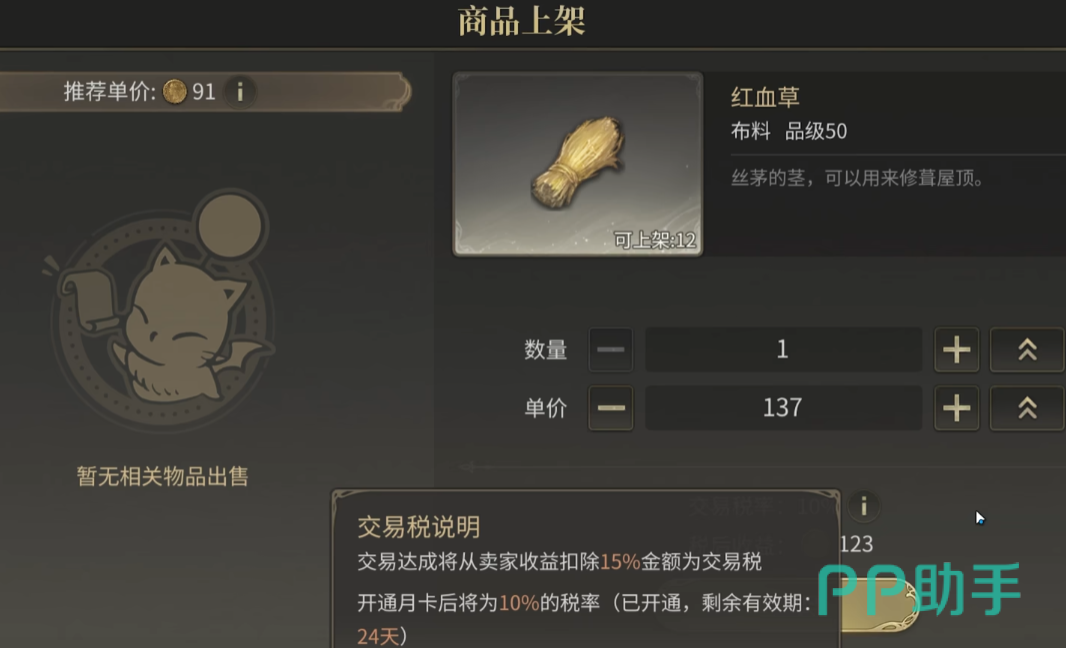Lower unit price with the minus button
The height and width of the screenshot is (648, 1066).
click(x=611, y=408)
